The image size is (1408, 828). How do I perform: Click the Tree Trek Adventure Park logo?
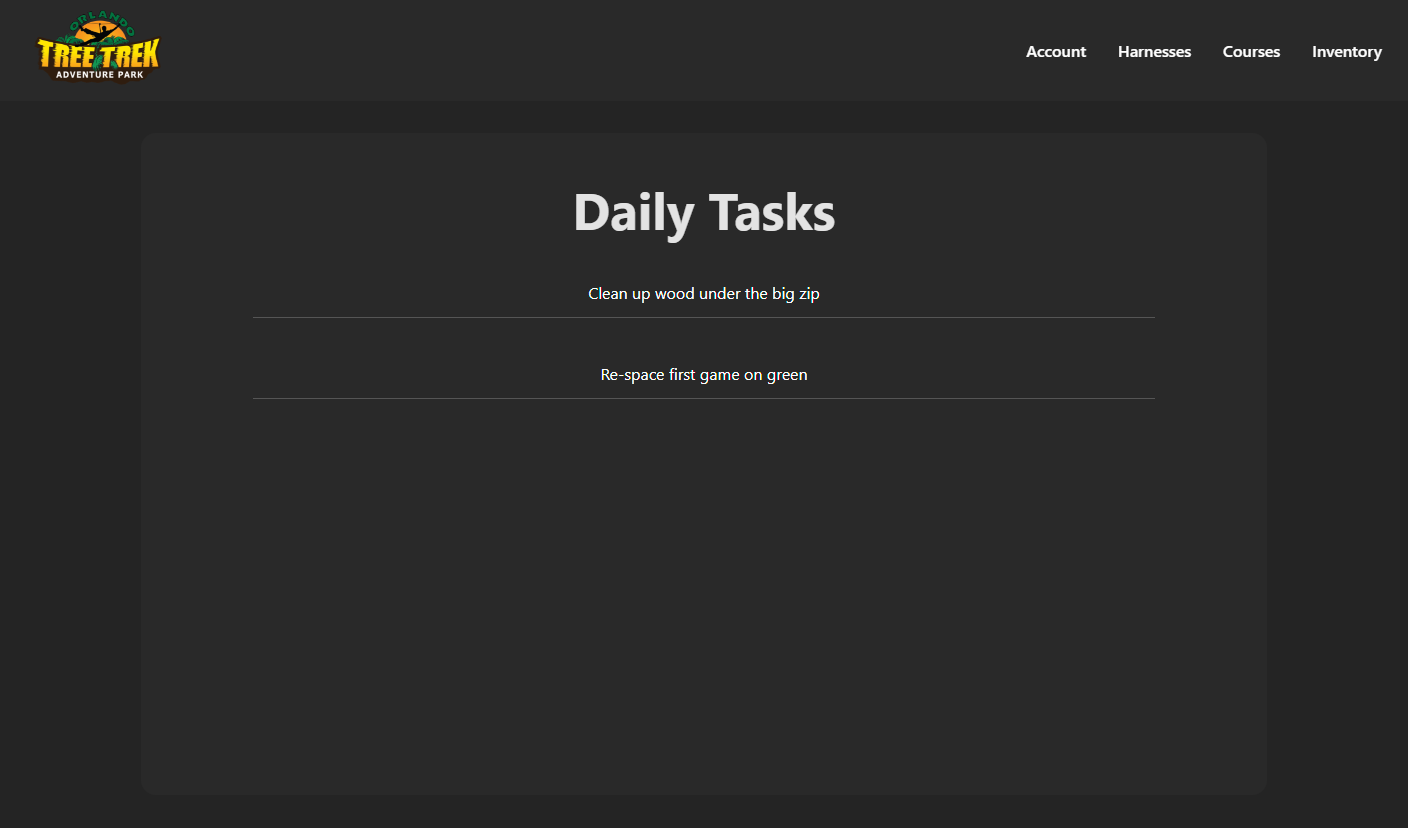98,50
